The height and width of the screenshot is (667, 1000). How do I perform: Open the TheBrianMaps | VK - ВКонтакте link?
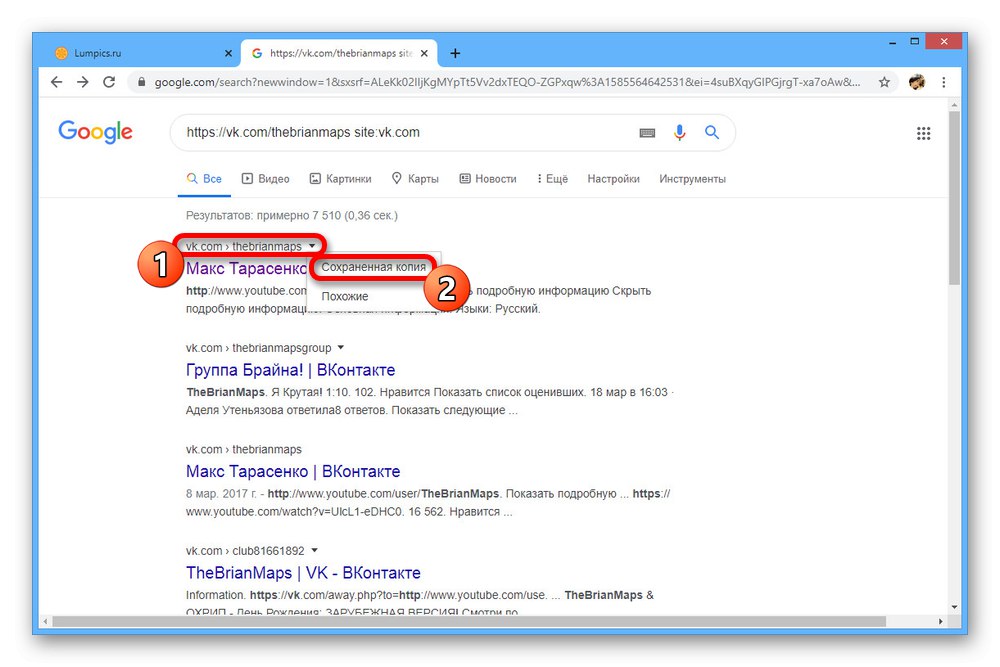(304, 573)
